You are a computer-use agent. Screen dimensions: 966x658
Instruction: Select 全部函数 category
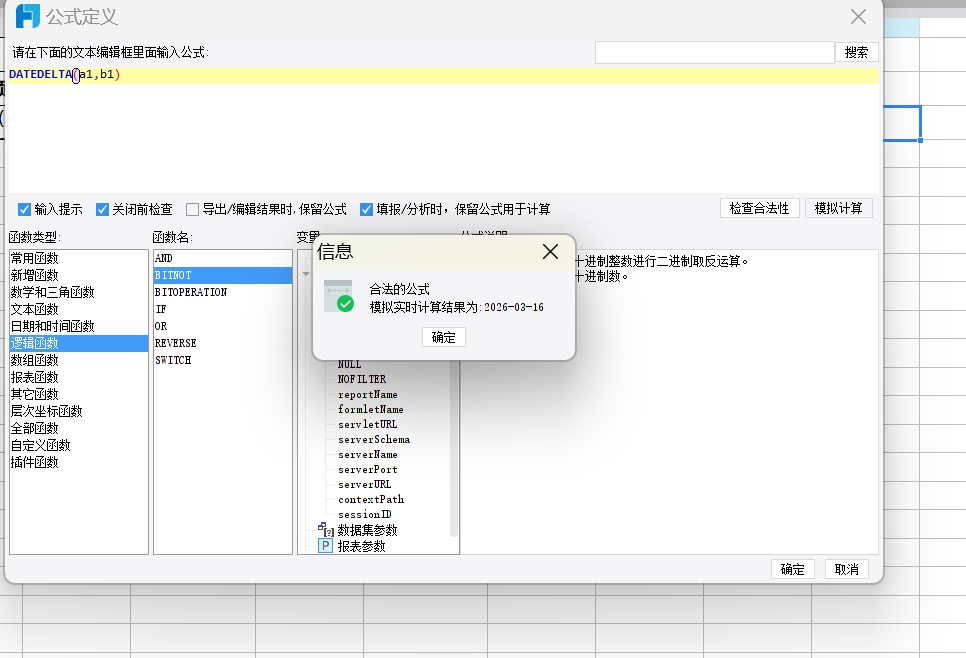pyautogui.click(x=79, y=428)
